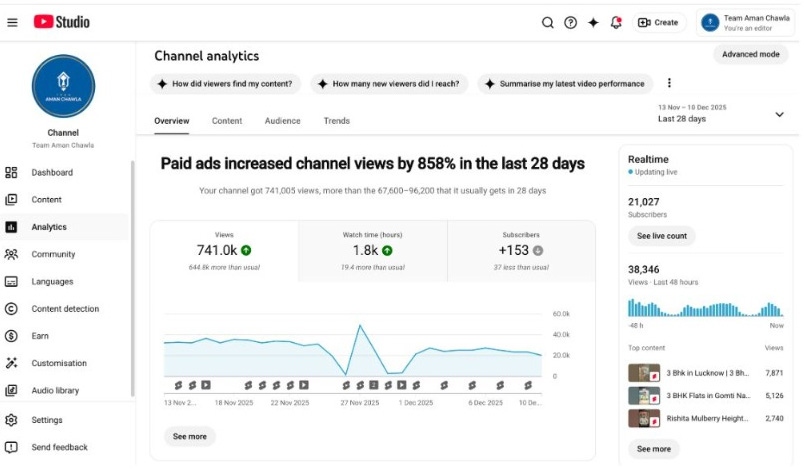Image resolution: width=804 pixels, height=472 pixels.
Task: Go to Audio library
Action: pyautogui.click(x=54, y=391)
